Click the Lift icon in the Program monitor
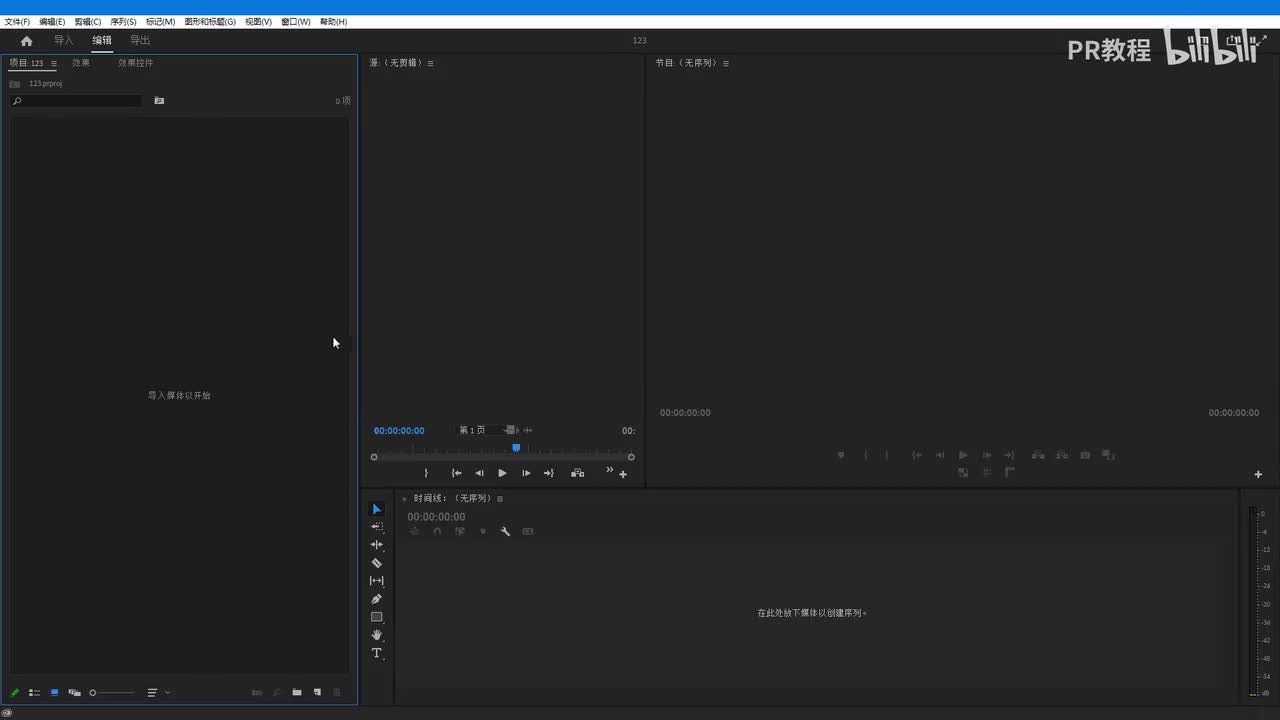Screen dimensions: 1280x720 coord(1038,455)
